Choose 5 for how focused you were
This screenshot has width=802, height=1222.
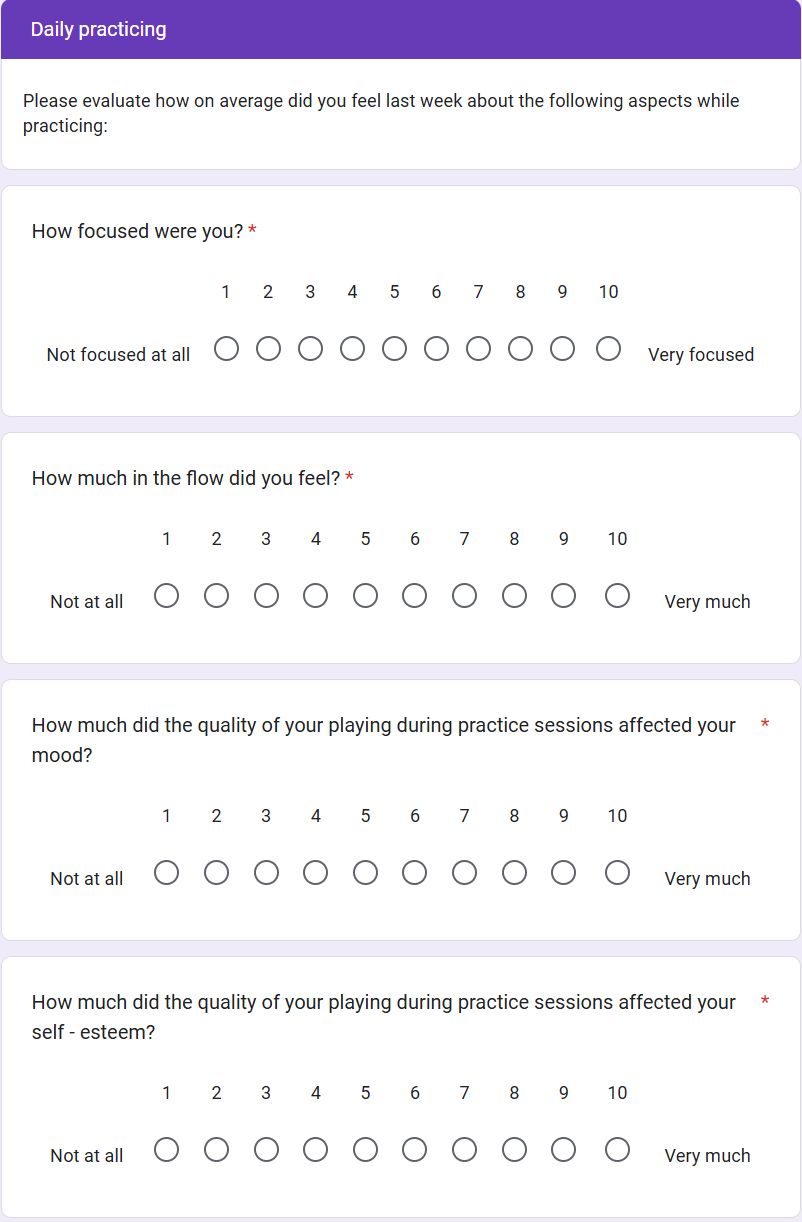point(395,349)
